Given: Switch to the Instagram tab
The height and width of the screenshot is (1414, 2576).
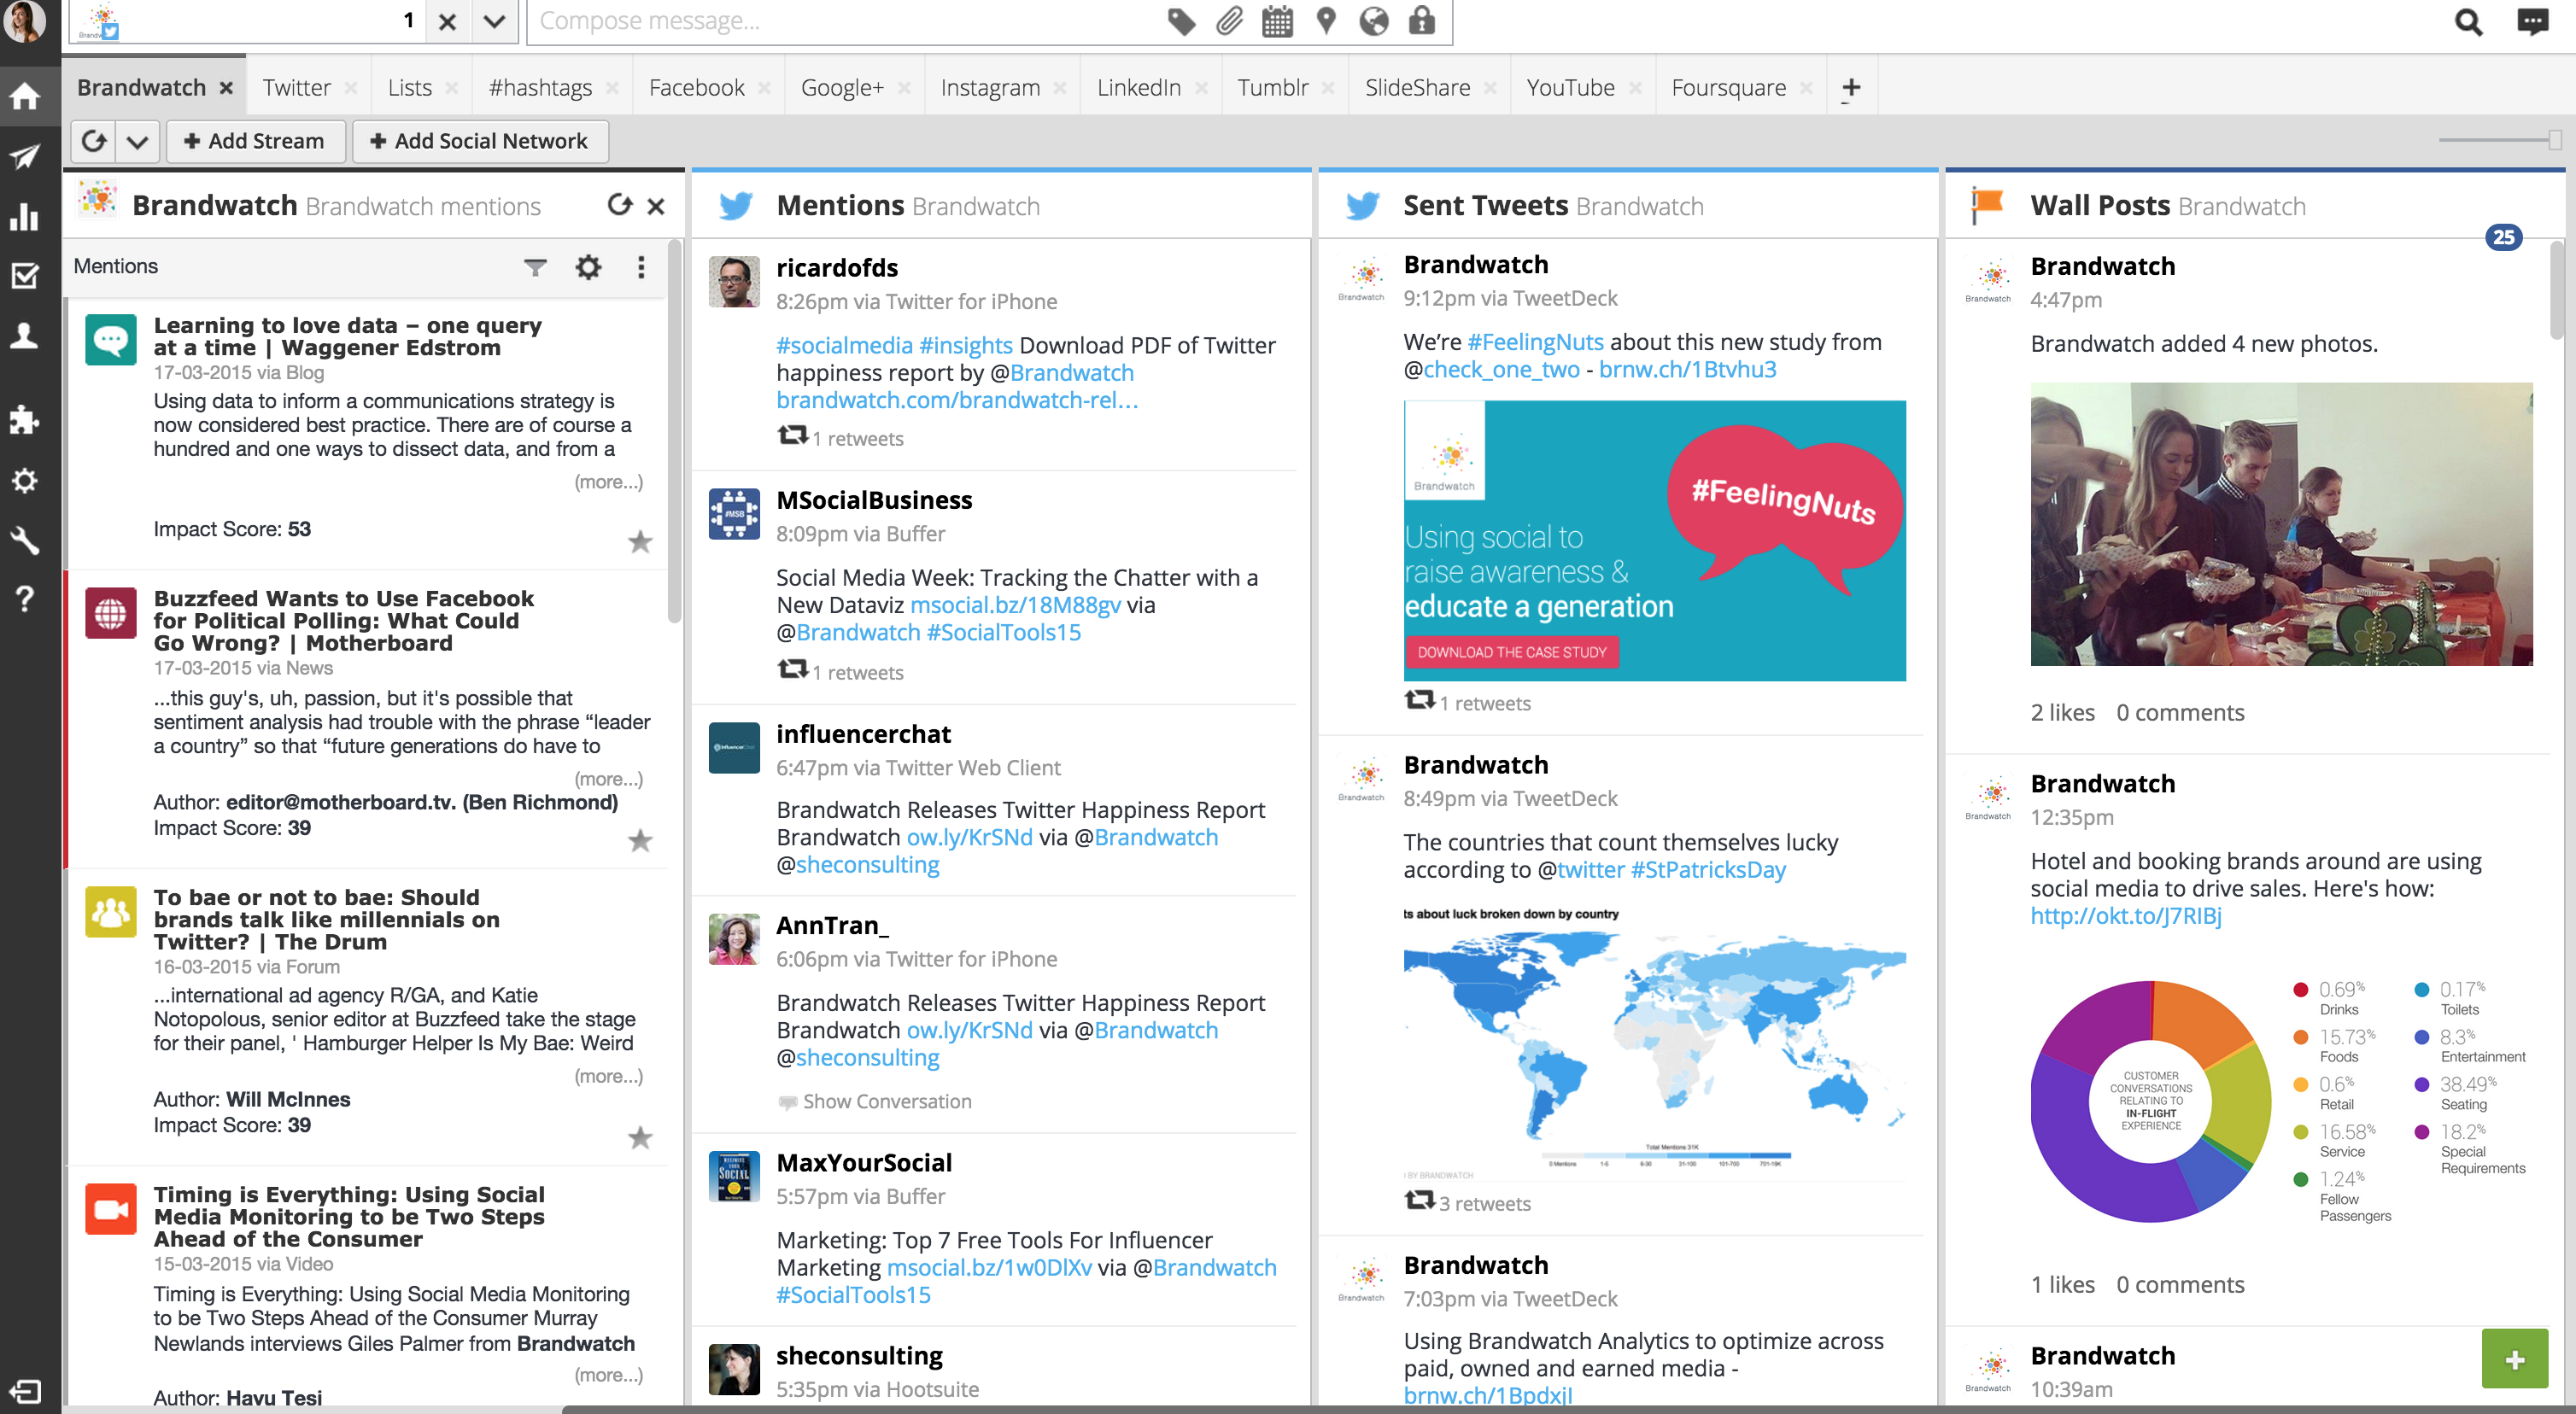Looking at the screenshot, I should coord(990,88).
